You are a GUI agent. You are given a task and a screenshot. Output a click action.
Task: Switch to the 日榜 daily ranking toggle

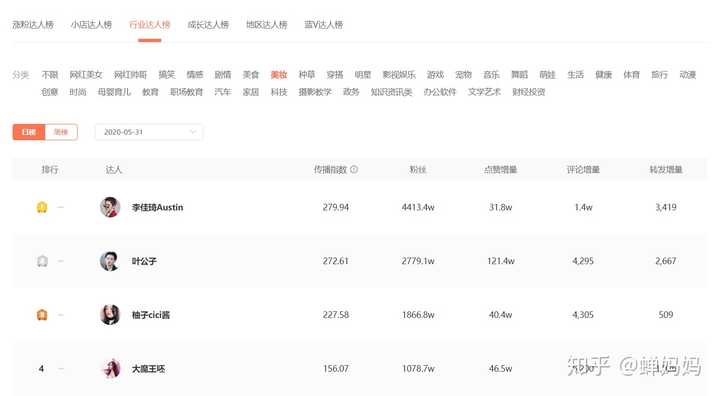point(29,132)
